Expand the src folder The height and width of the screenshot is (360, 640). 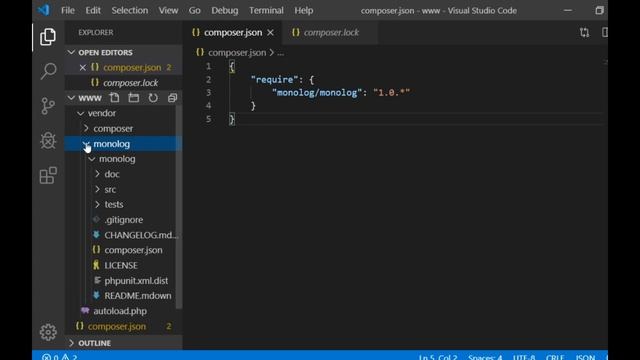coord(97,189)
